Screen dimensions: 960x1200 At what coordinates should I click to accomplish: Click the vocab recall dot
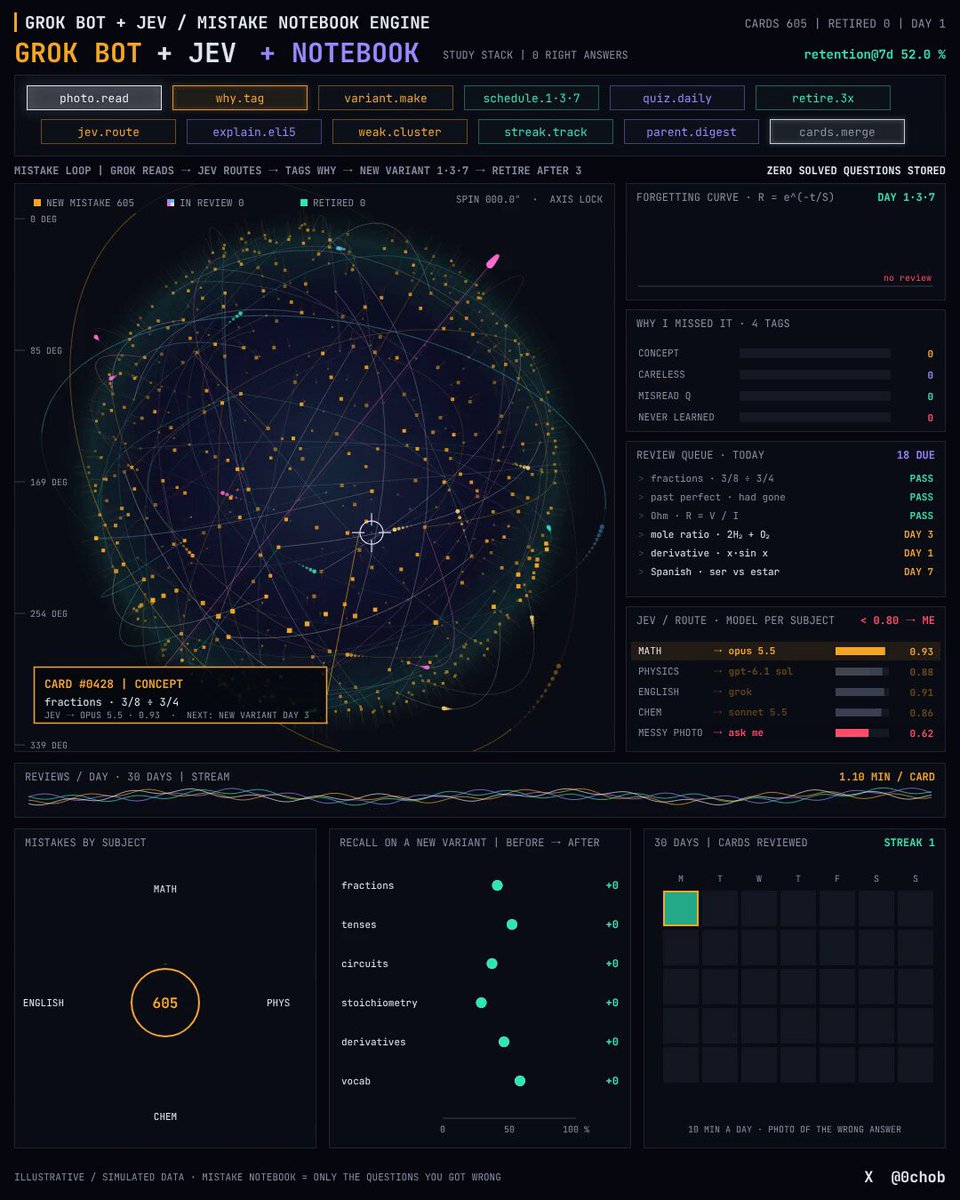[x=520, y=1081]
